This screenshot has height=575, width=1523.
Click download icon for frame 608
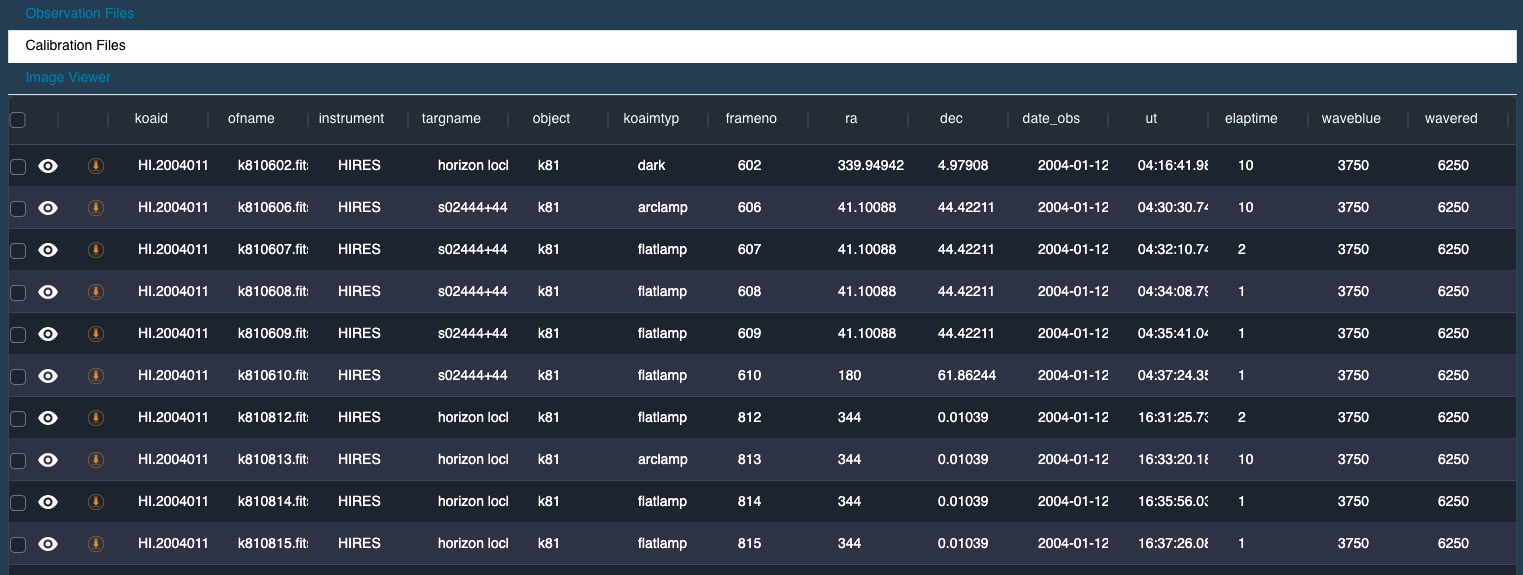coord(96,292)
